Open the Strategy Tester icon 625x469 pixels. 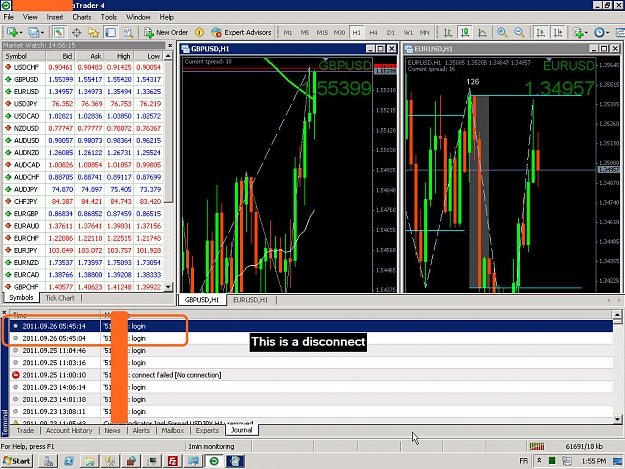[x=128, y=32]
